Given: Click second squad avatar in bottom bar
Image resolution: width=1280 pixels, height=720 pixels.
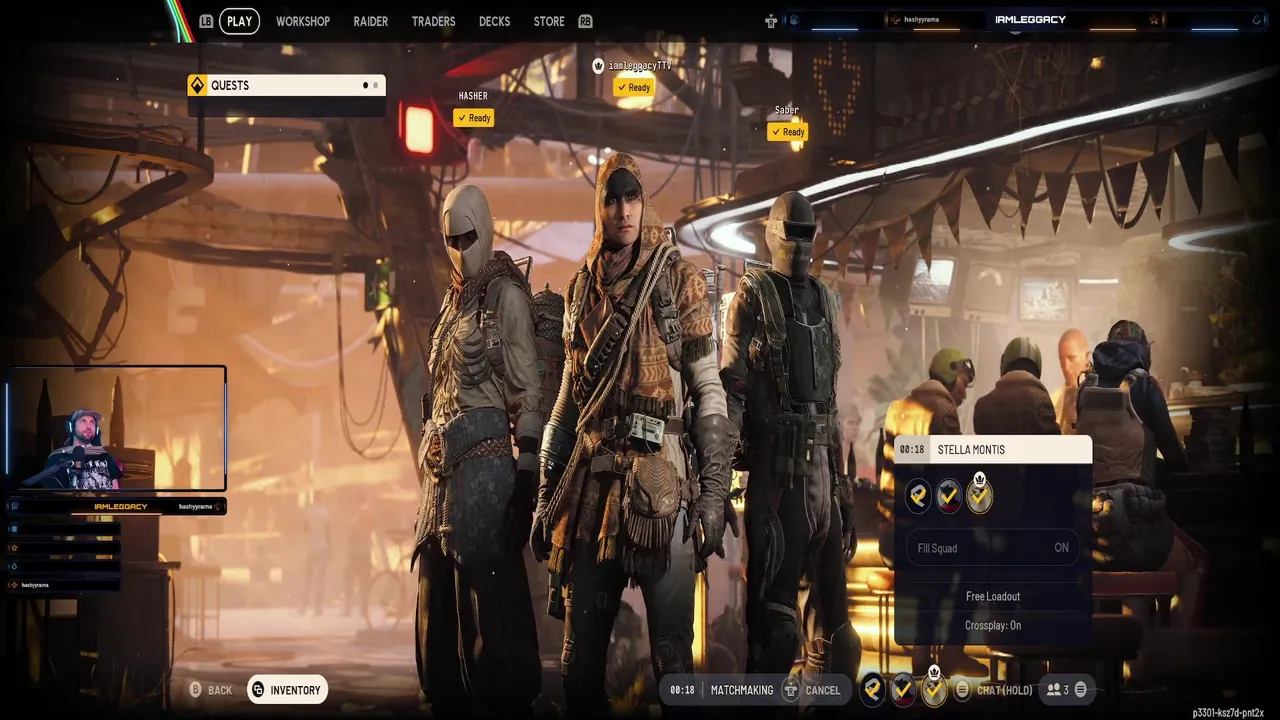Looking at the screenshot, I should (x=903, y=689).
